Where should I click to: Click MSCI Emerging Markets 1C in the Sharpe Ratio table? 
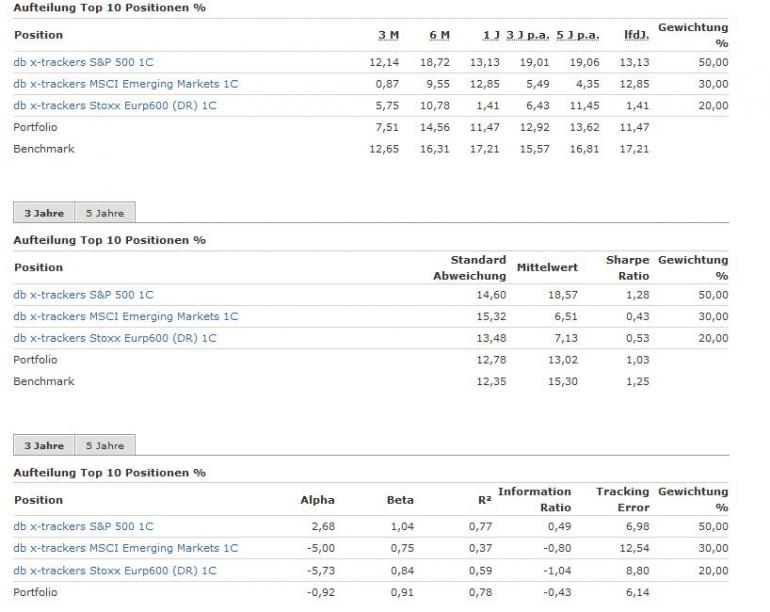pyautogui.click(x=125, y=317)
